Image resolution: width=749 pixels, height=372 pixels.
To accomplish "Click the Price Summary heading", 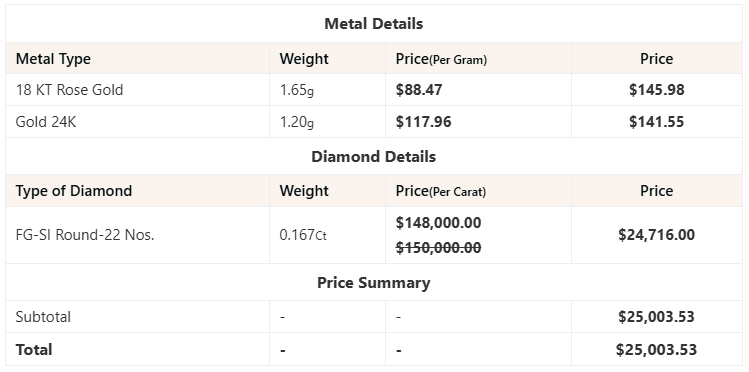I will 374,282.
